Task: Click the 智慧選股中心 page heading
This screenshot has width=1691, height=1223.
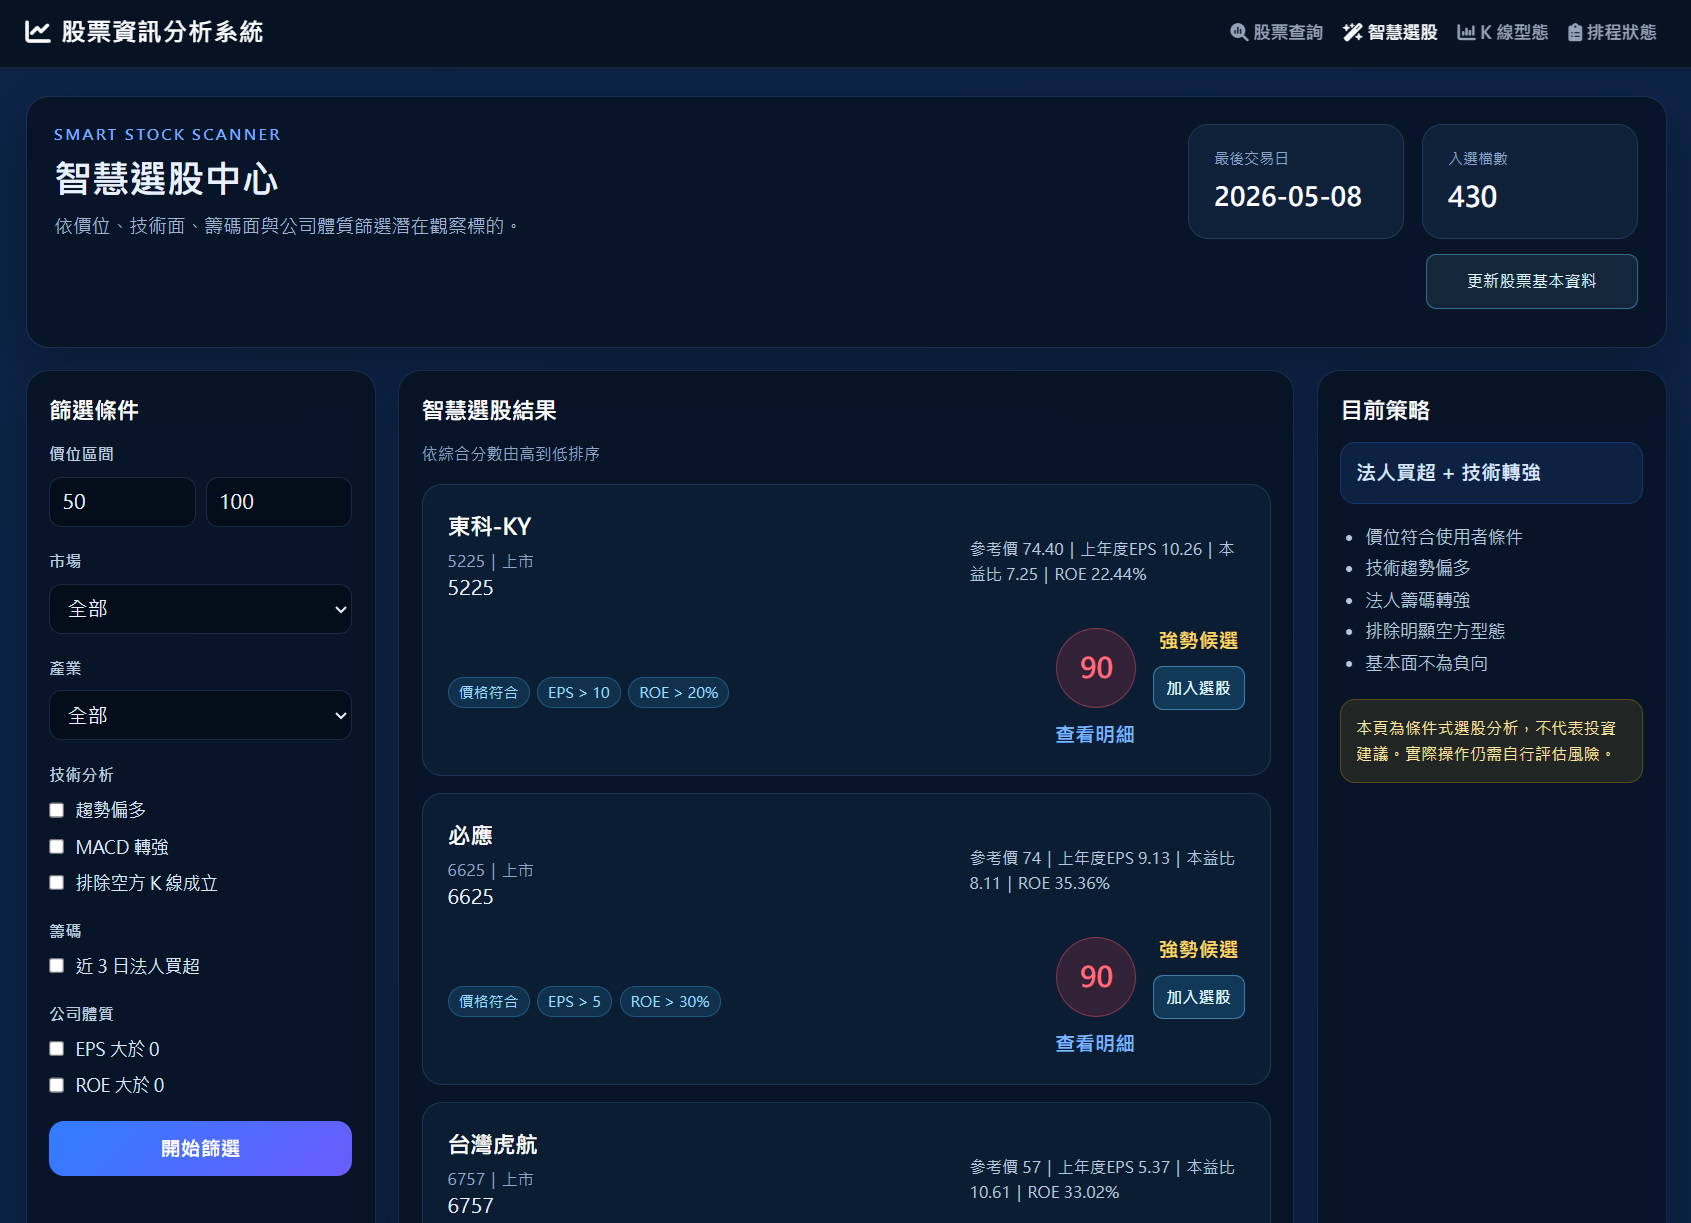Action: coord(166,179)
